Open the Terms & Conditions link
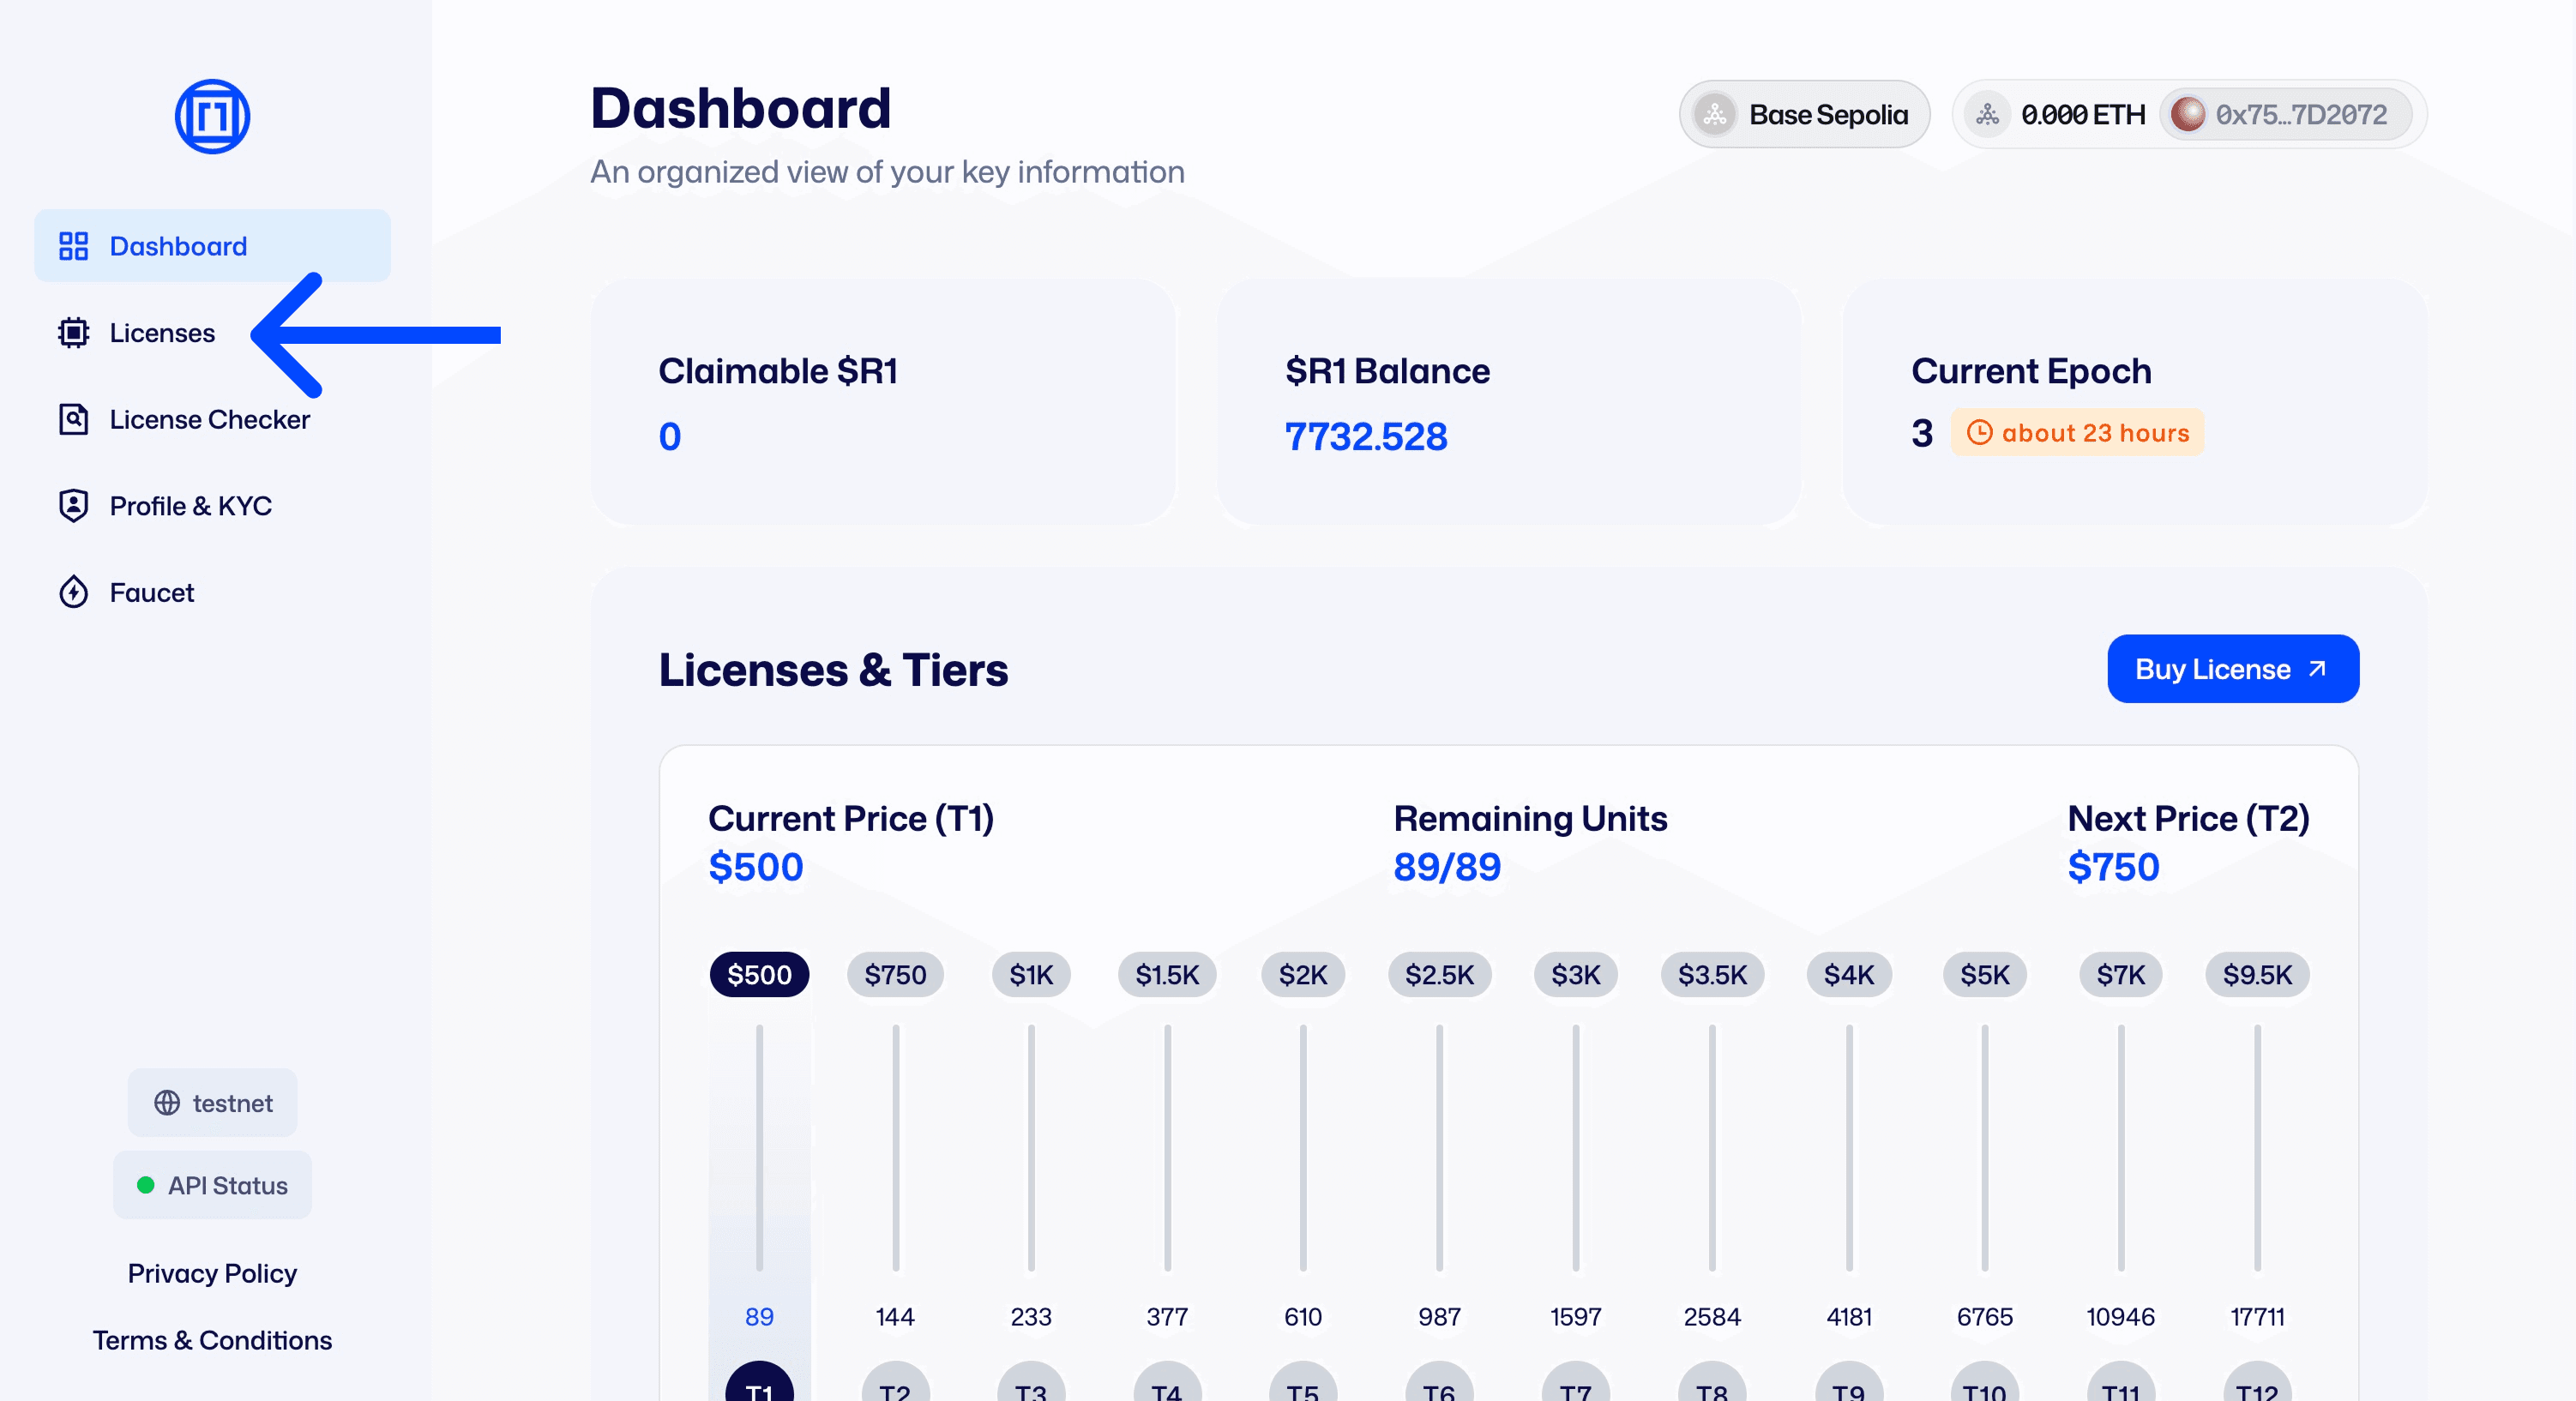 click(212, 1340)
